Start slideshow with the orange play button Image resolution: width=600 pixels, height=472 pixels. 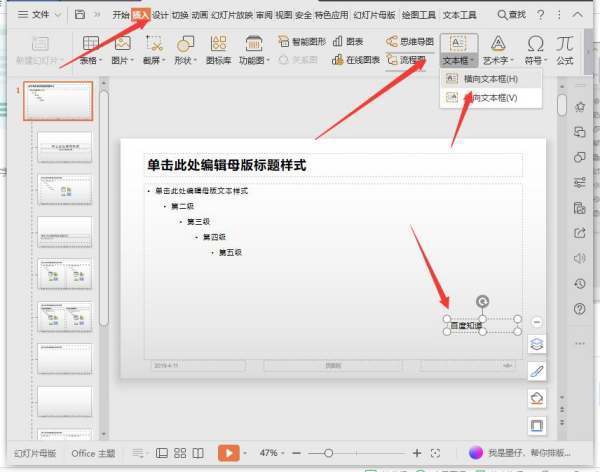pos(228,453)
